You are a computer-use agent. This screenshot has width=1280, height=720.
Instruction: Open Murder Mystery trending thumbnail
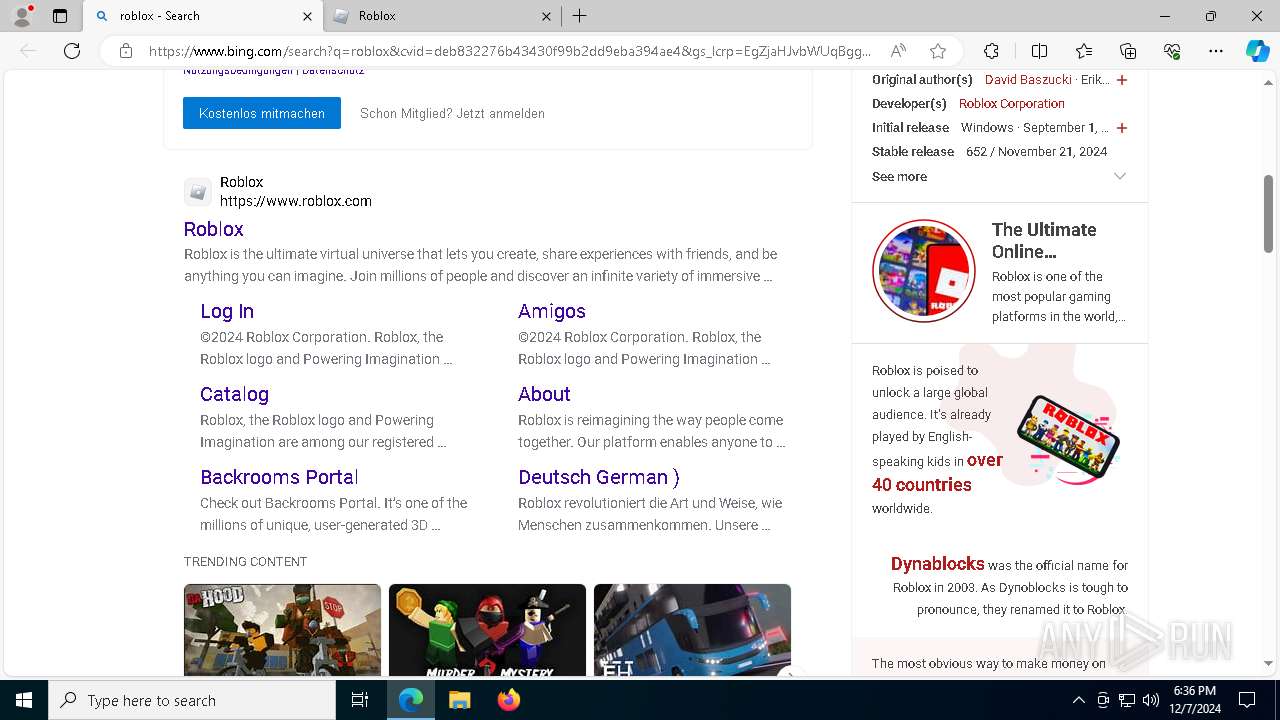pos(487,630)
